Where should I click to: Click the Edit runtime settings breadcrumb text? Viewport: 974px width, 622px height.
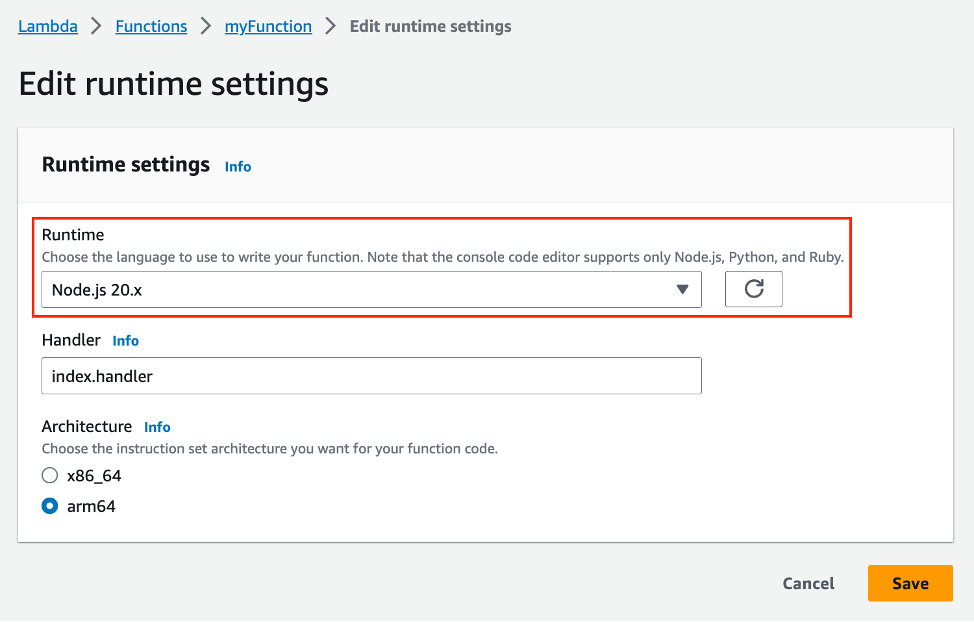430,26
